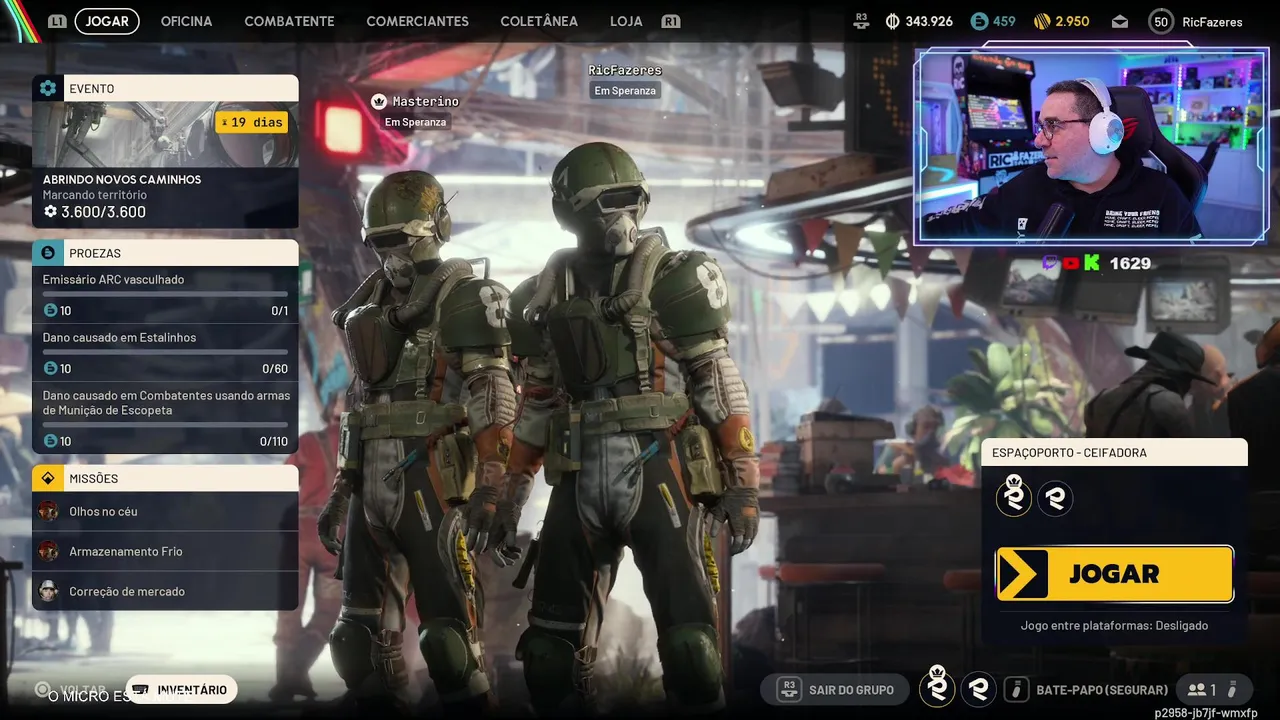
Task: Click the crowned leader emblem in the map panel
Action: (x=1014, y=495)
